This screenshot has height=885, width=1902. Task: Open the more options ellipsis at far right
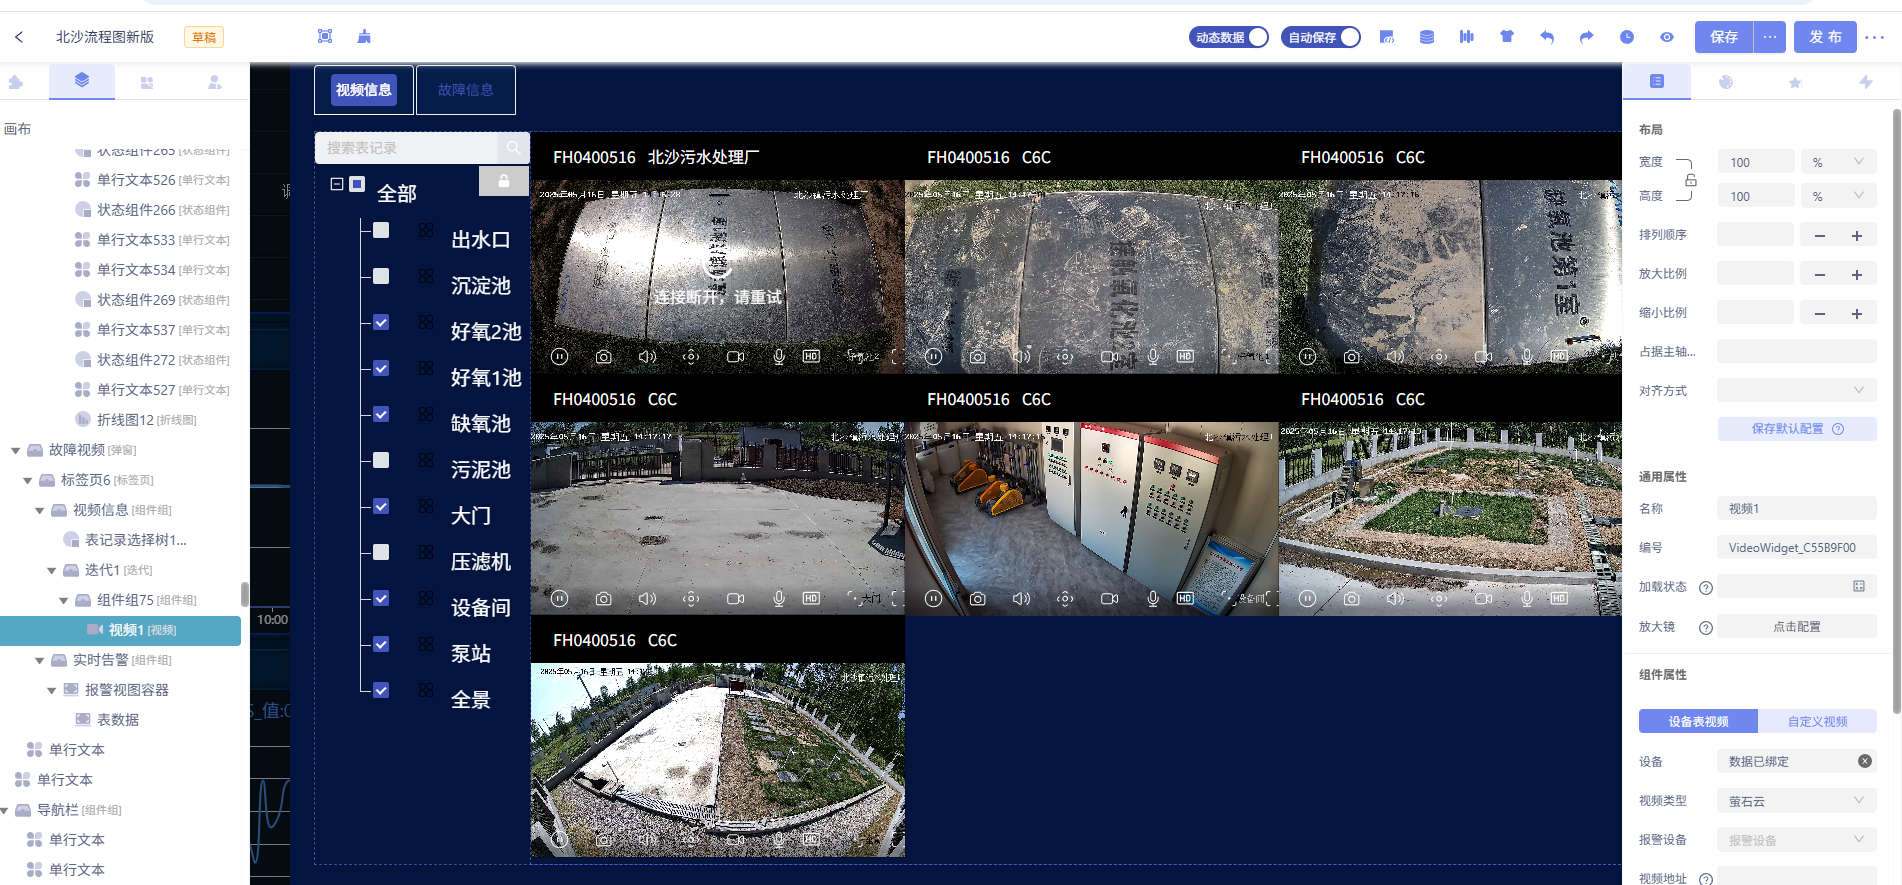(x=1875, y=37)
